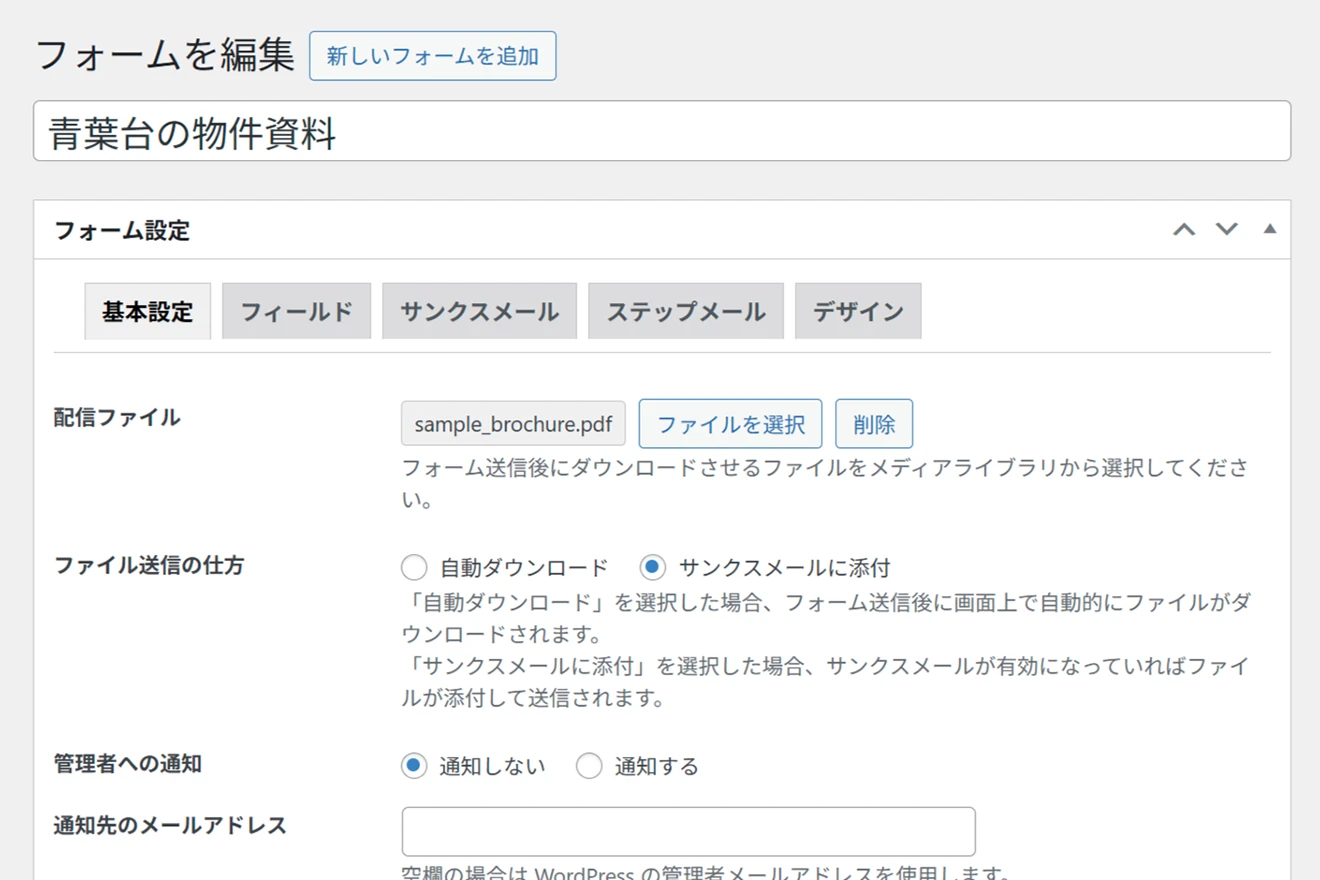Choose 通知しない radio button

tap(414, 766)
